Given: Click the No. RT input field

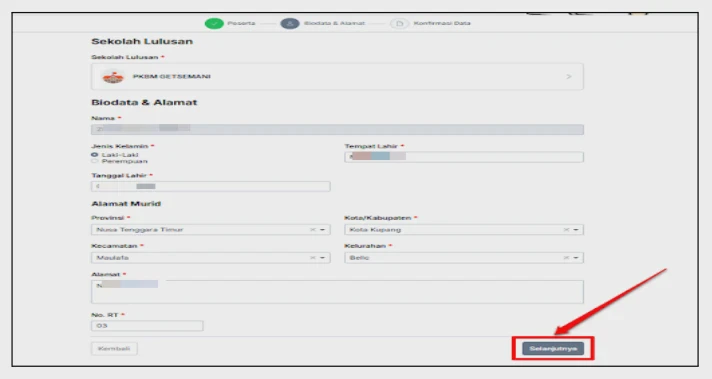Looking at the screenshot, I should point(147,326).
